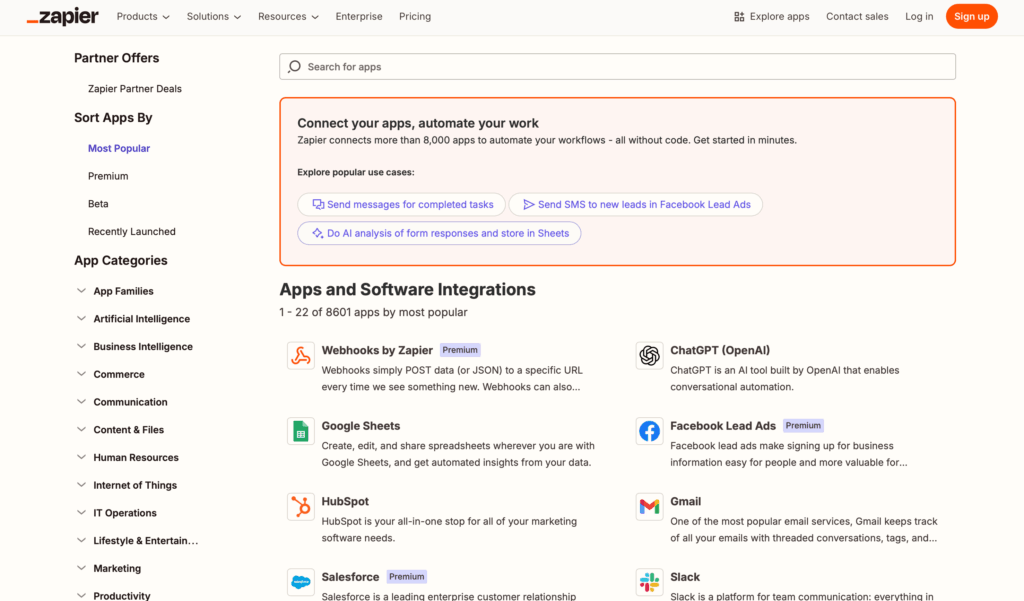This screenshot has width=1024, height=601.
Task: Click the Explore apps grid icon
Action: [739, 17]
